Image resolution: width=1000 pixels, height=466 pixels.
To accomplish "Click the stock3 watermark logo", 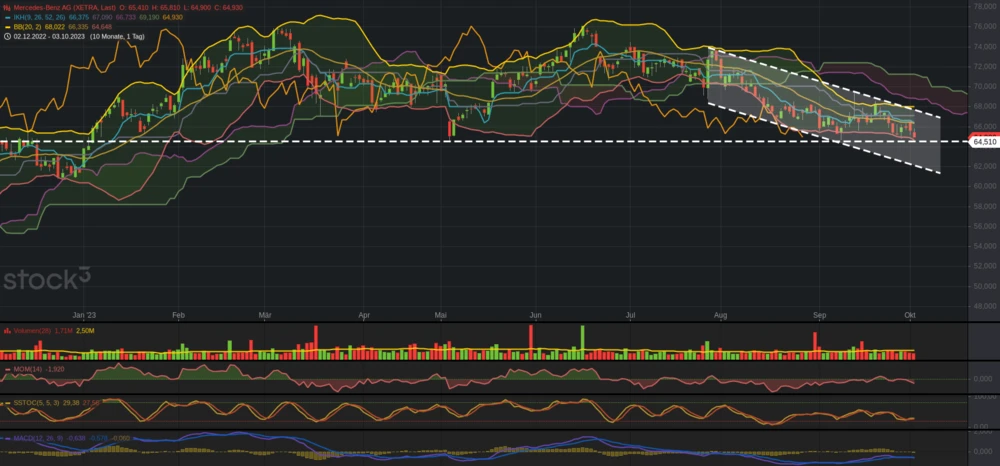I will click(46, 278).
